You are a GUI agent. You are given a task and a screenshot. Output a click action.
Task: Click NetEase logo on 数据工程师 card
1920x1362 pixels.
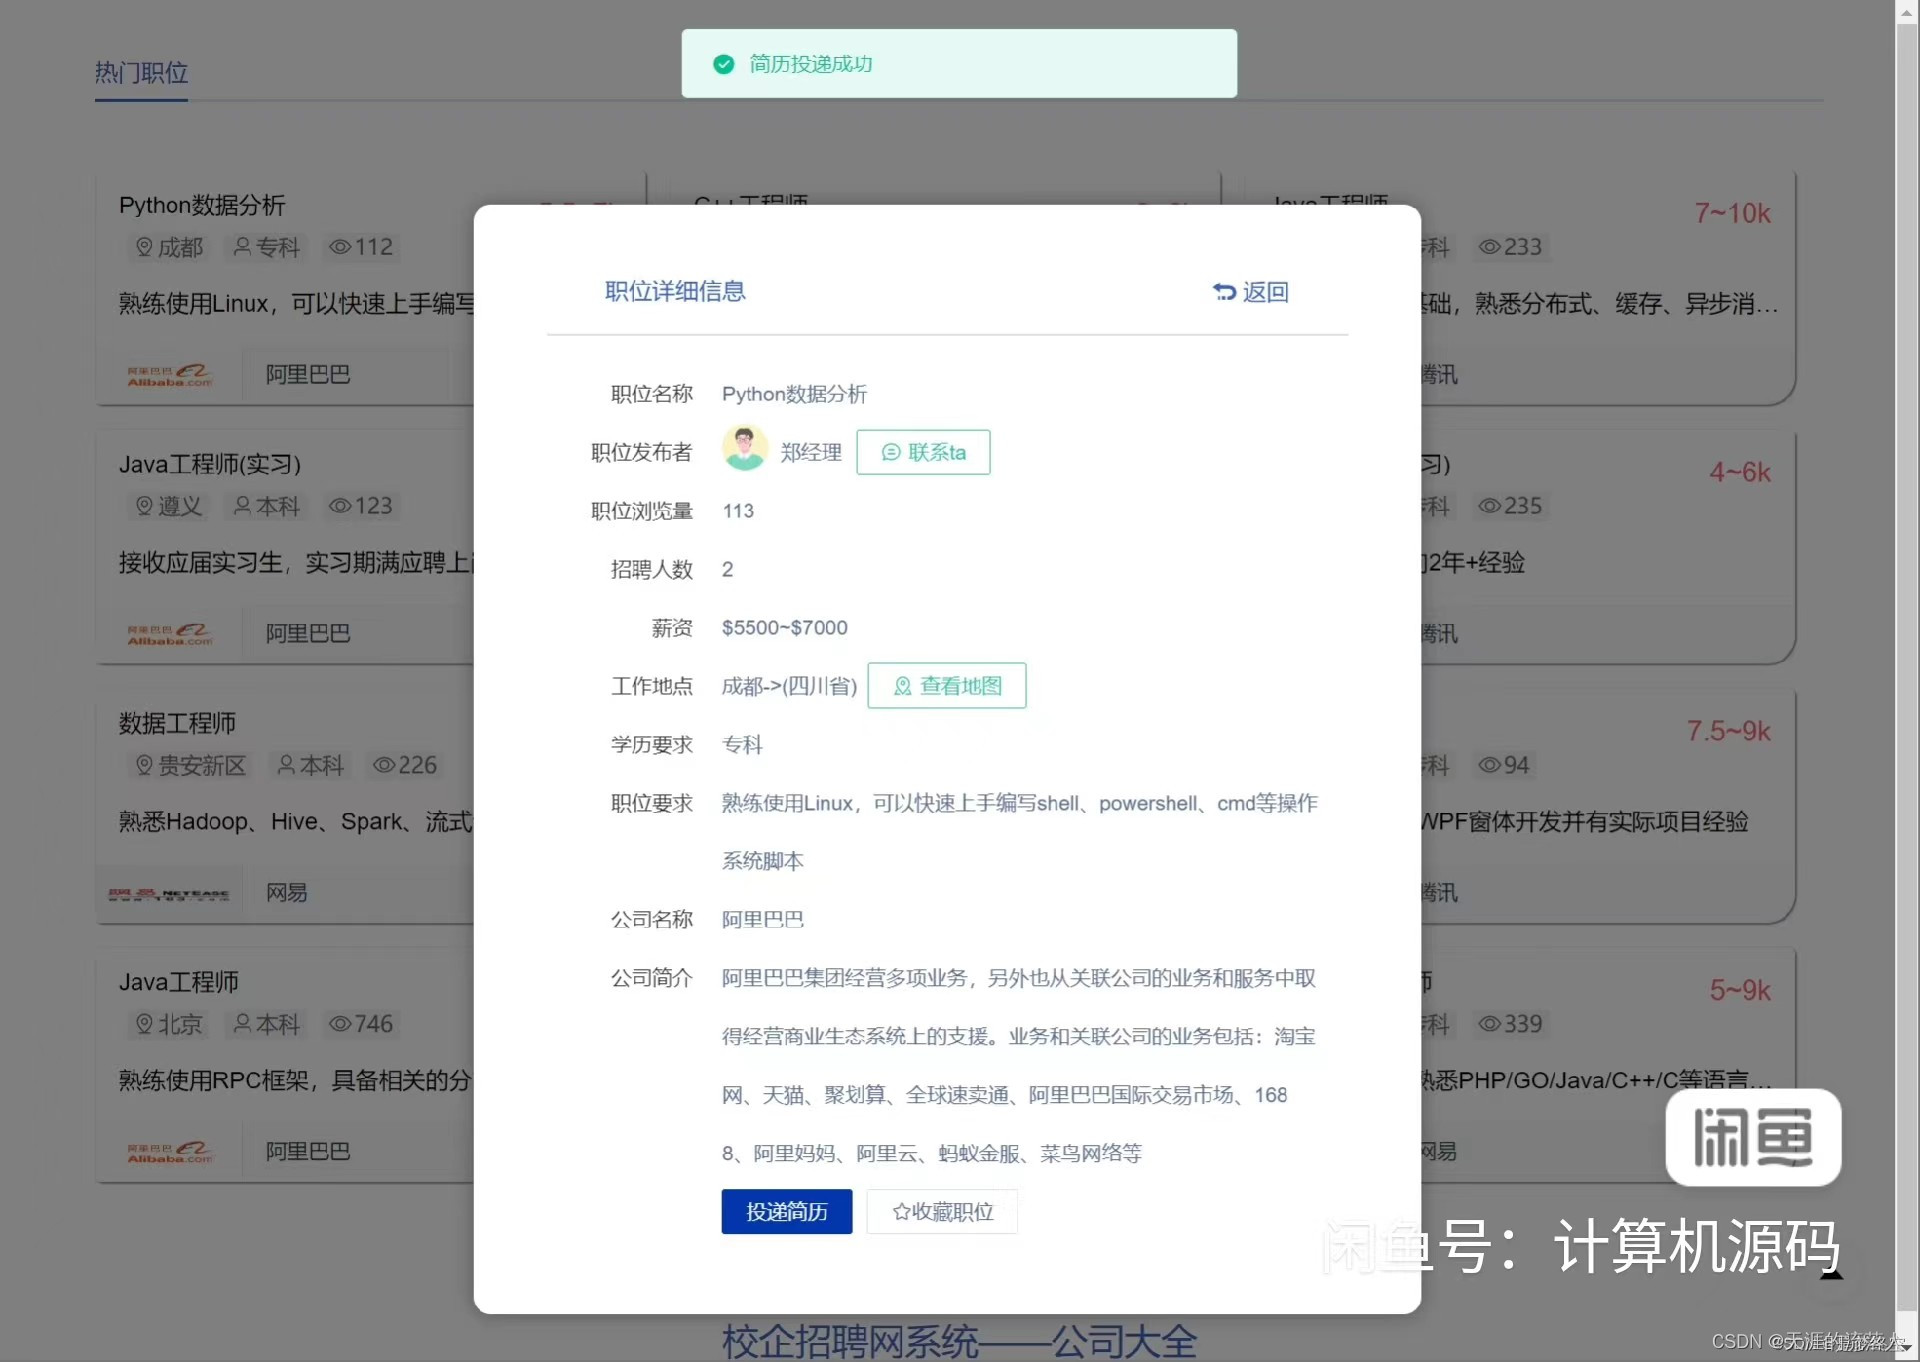tap(170, 893)
